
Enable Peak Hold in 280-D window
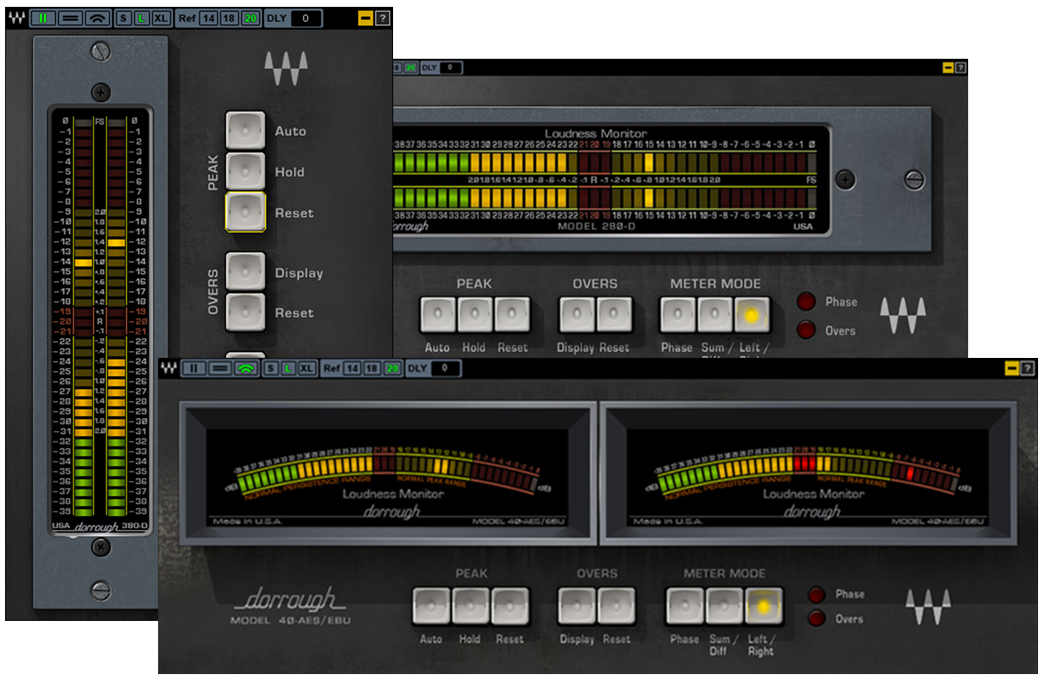[x=475, y=314]
